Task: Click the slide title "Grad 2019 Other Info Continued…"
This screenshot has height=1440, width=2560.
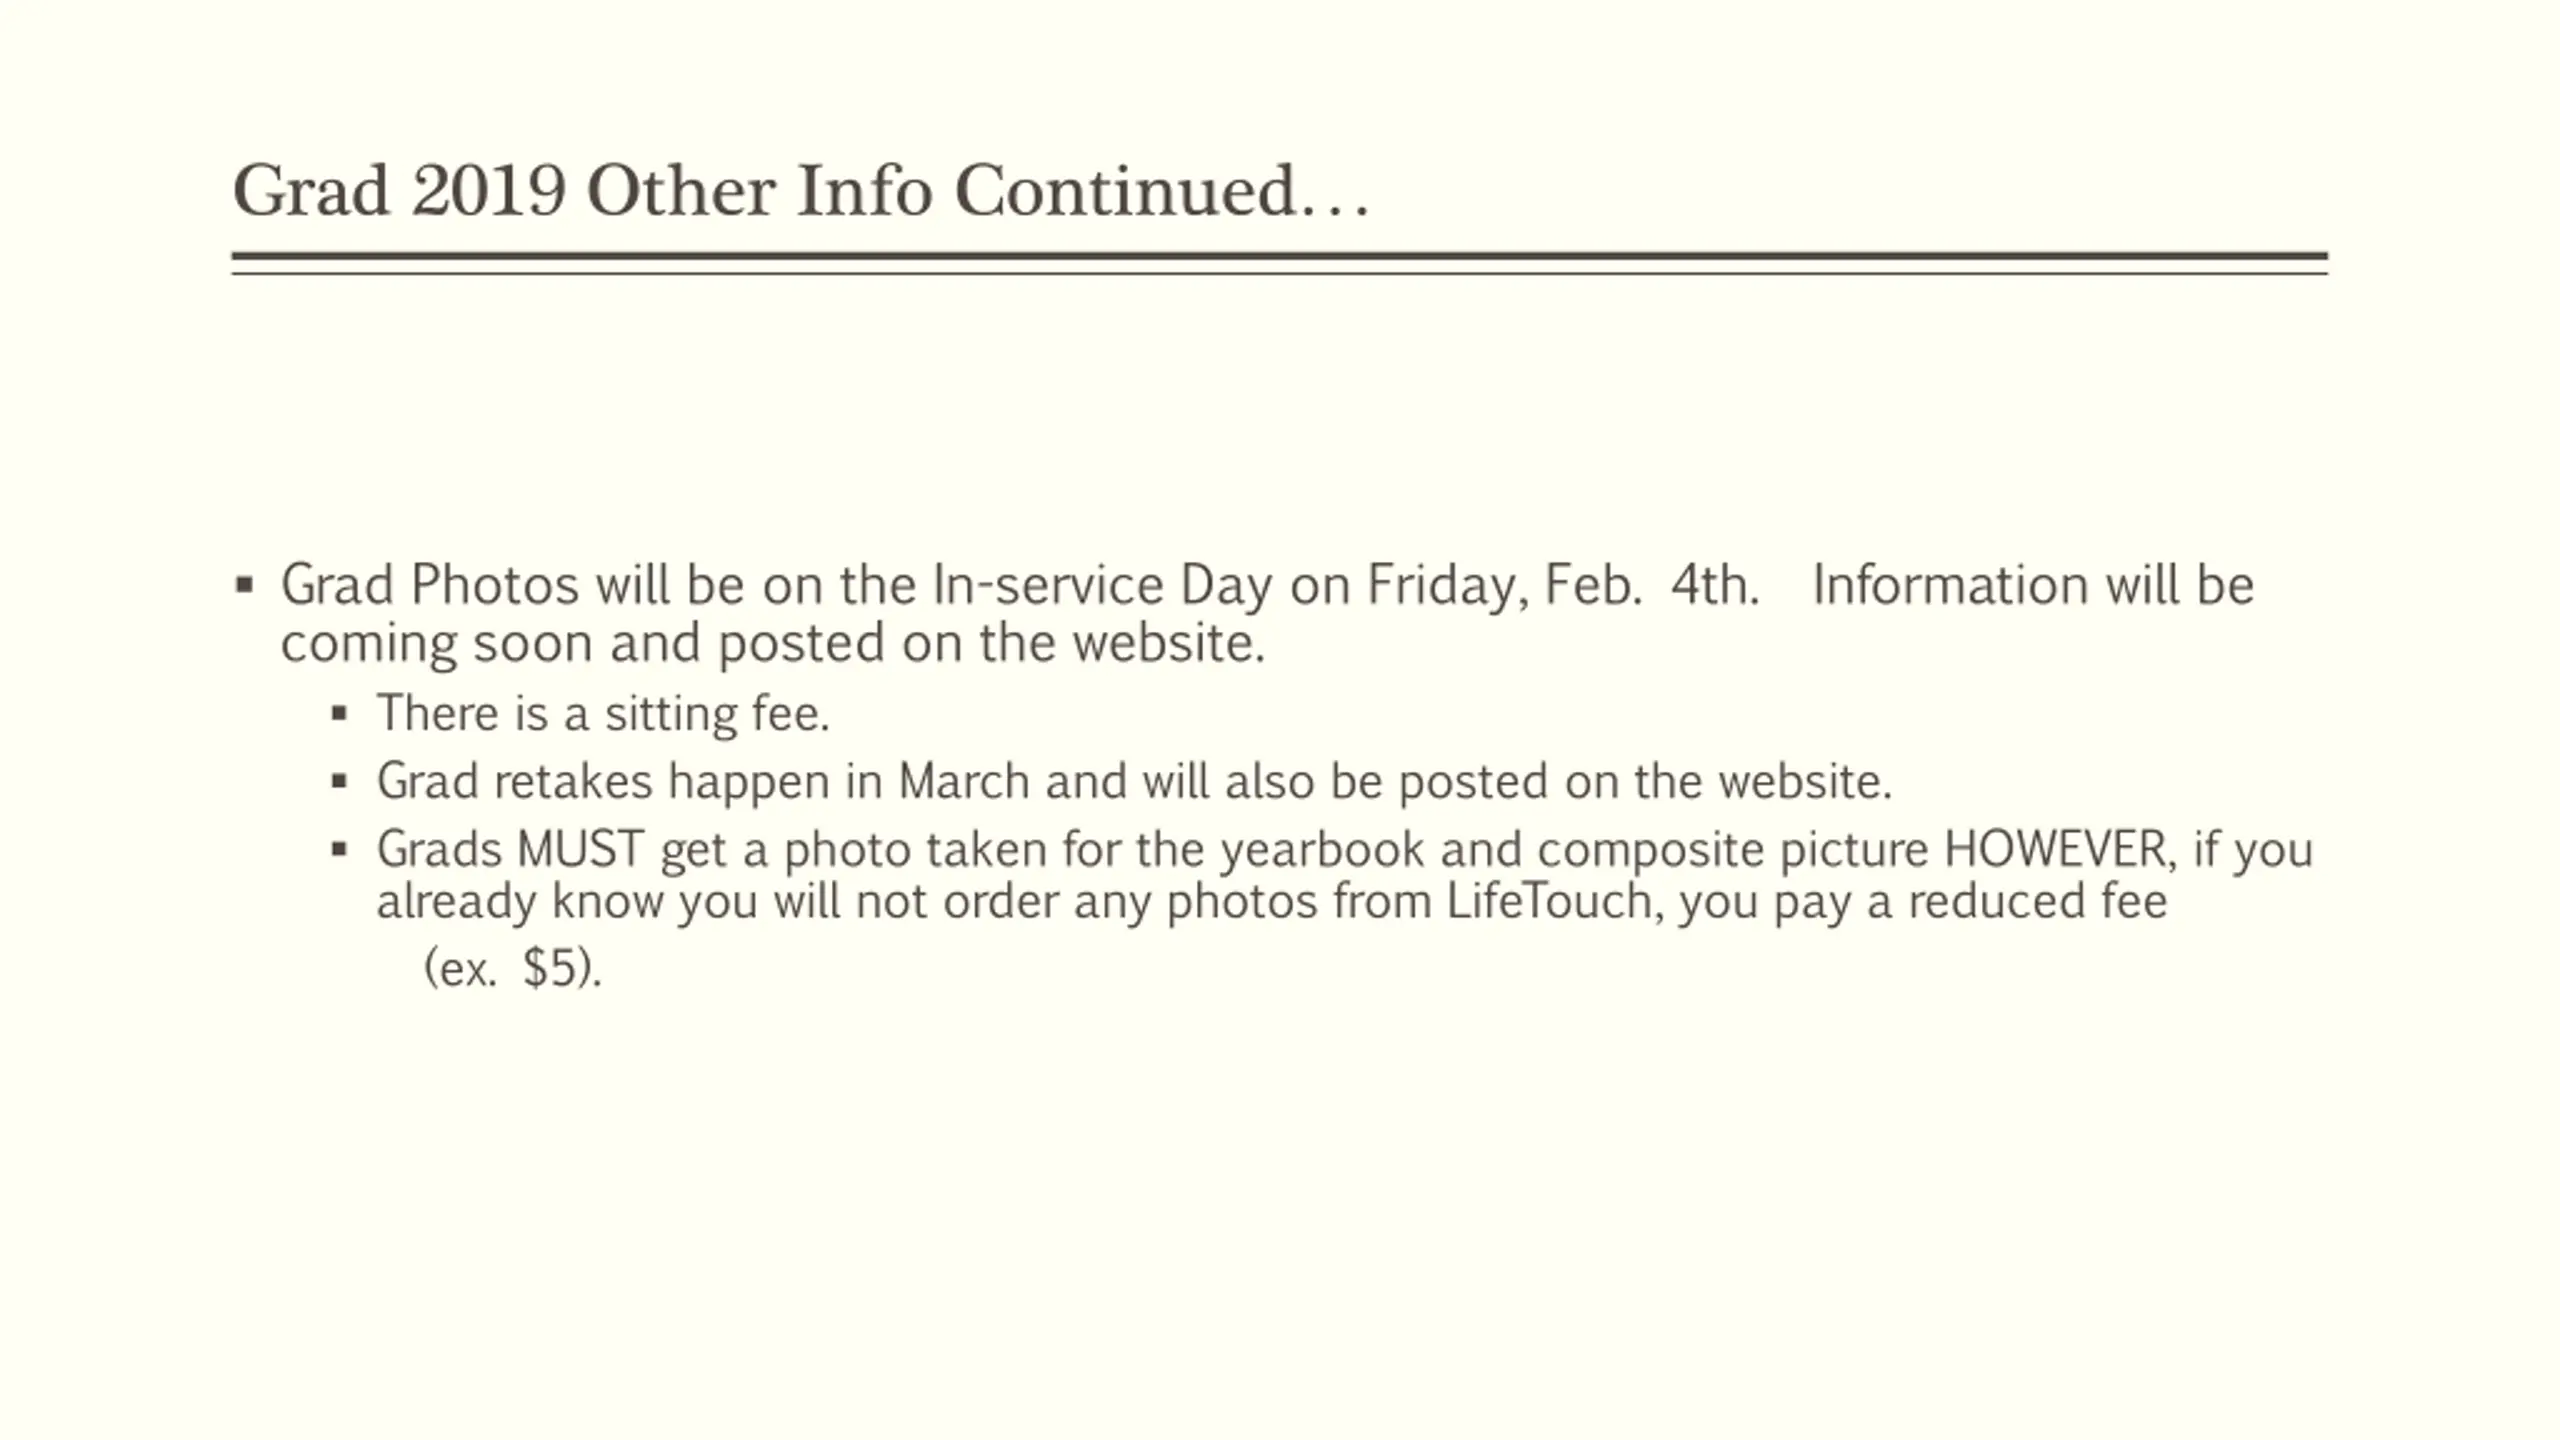Action: 800,191
